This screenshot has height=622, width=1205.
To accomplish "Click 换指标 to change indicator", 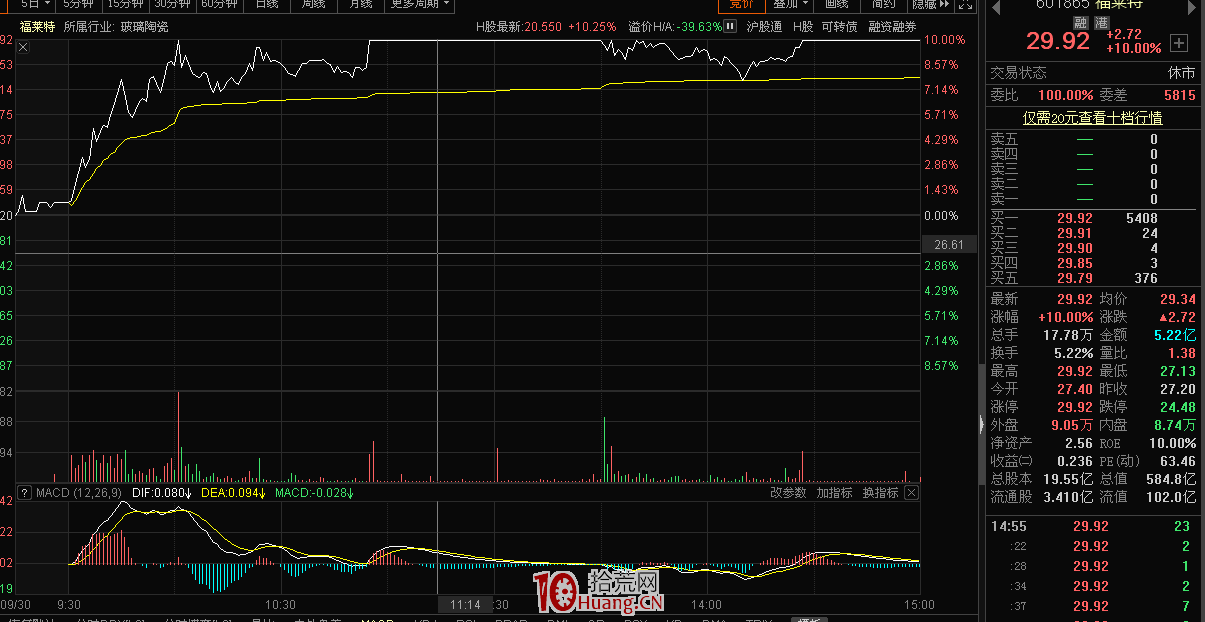I will [x=880, y=493].
